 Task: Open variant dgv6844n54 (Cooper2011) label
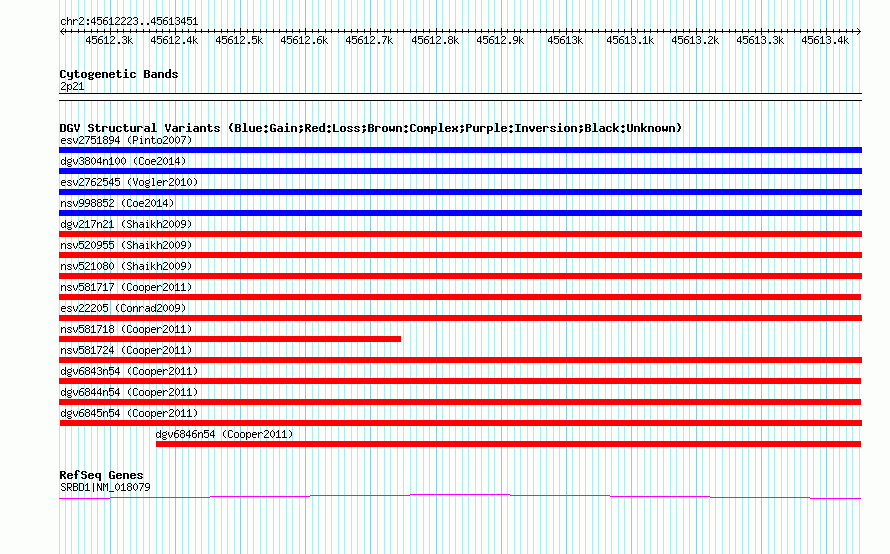click(129, 392)
